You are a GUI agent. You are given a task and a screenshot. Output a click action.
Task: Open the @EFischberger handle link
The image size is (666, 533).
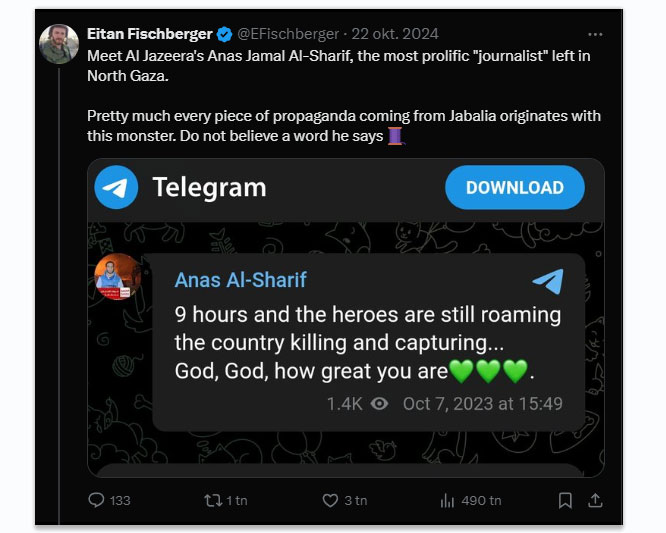[288, 35]
